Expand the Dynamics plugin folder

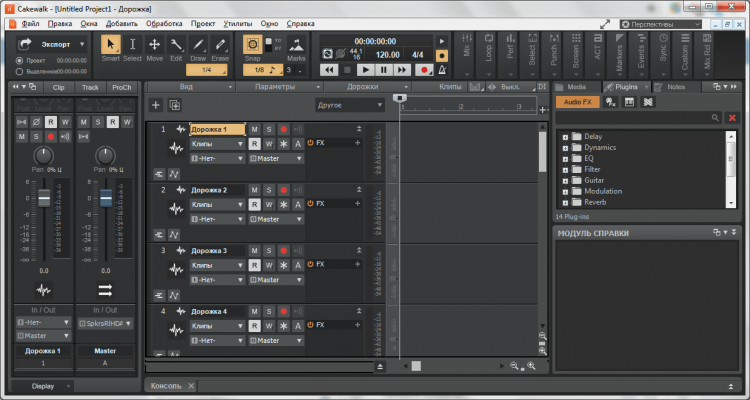click(x=566, y=148)
